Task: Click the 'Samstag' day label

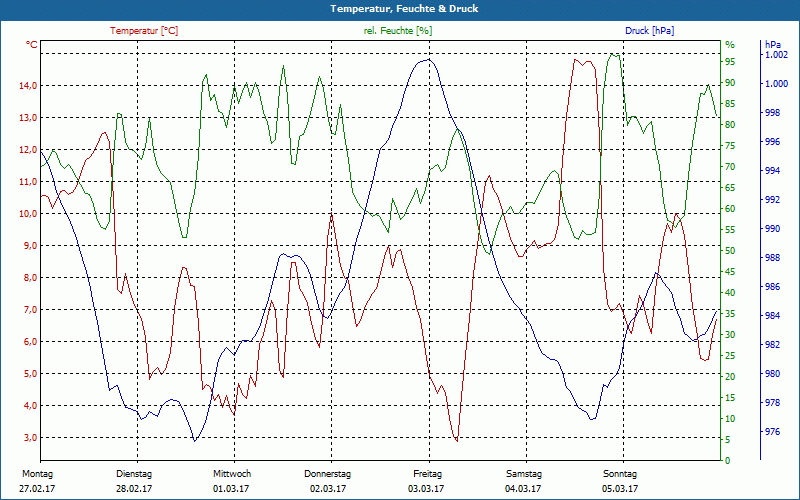Action: point(524,474)
